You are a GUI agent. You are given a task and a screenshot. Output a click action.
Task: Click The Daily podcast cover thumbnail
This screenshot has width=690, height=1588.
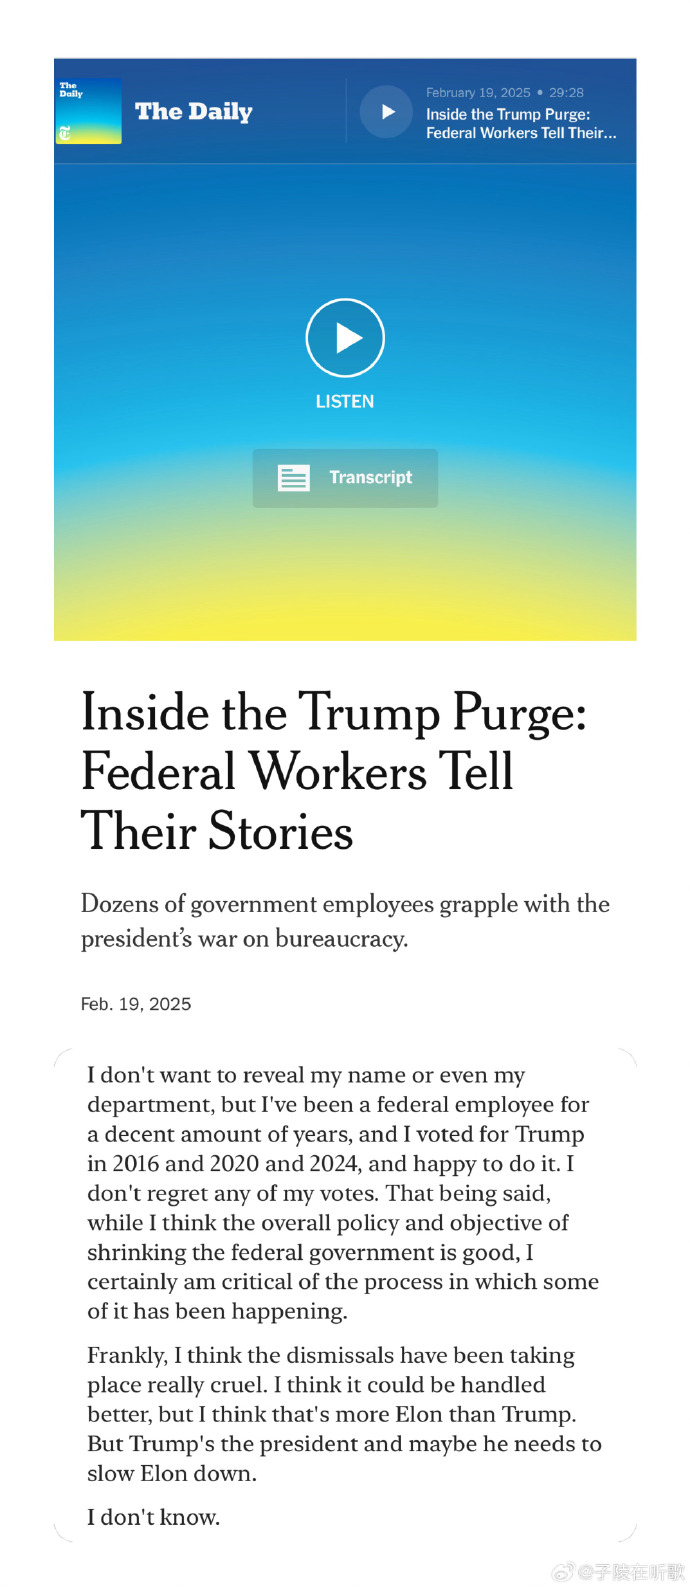[x=89, y=111]
